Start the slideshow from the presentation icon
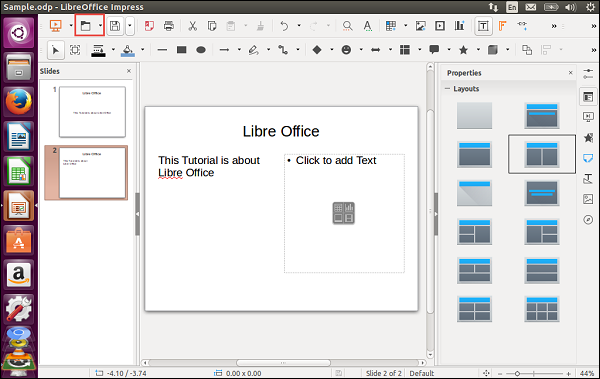This screenshot has height=379, width=600. pos(56,26)
